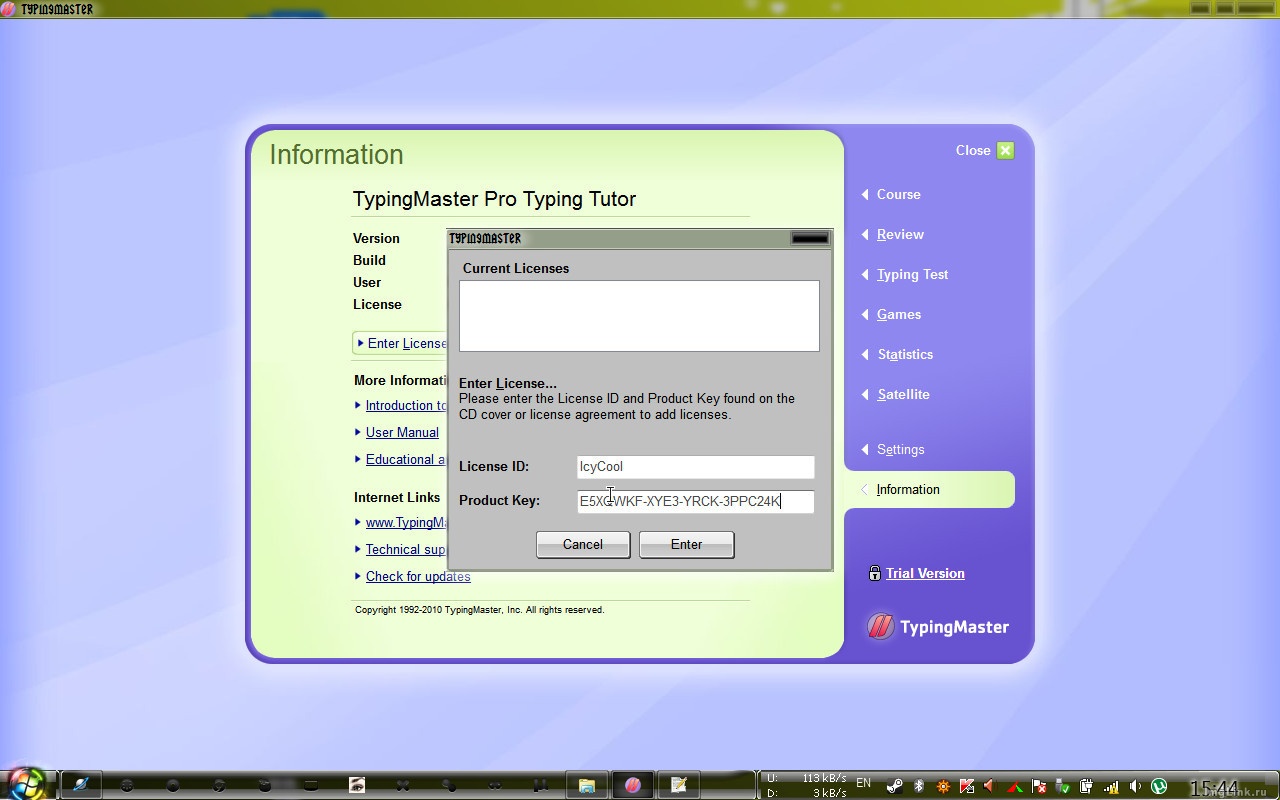Open the File Explorer folder taskbar icon
The image size is (1280, 800).
[x=587, y=785]
